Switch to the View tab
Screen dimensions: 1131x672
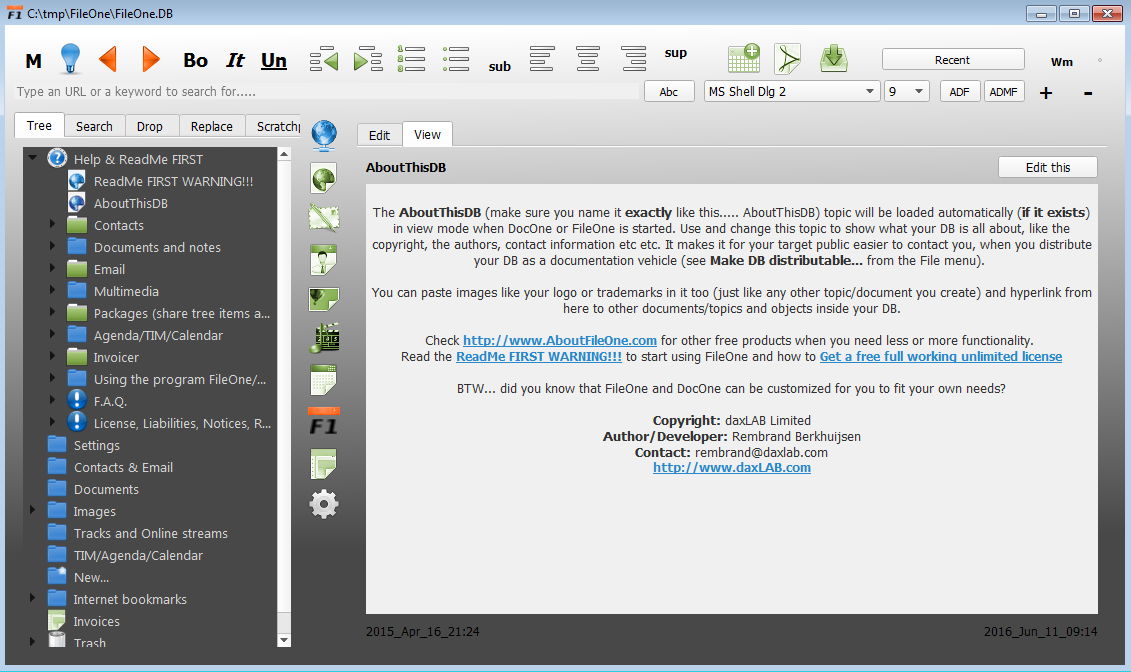click(427, 135)
